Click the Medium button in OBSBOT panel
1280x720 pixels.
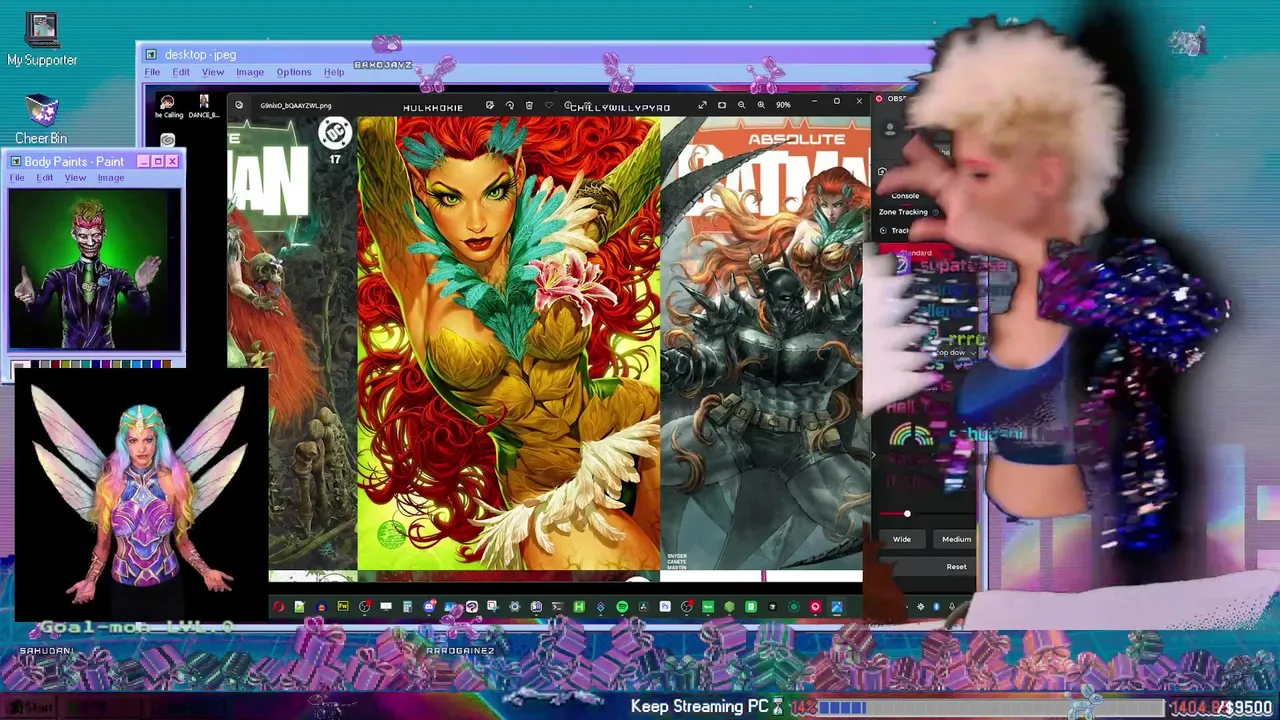[956, 539]
